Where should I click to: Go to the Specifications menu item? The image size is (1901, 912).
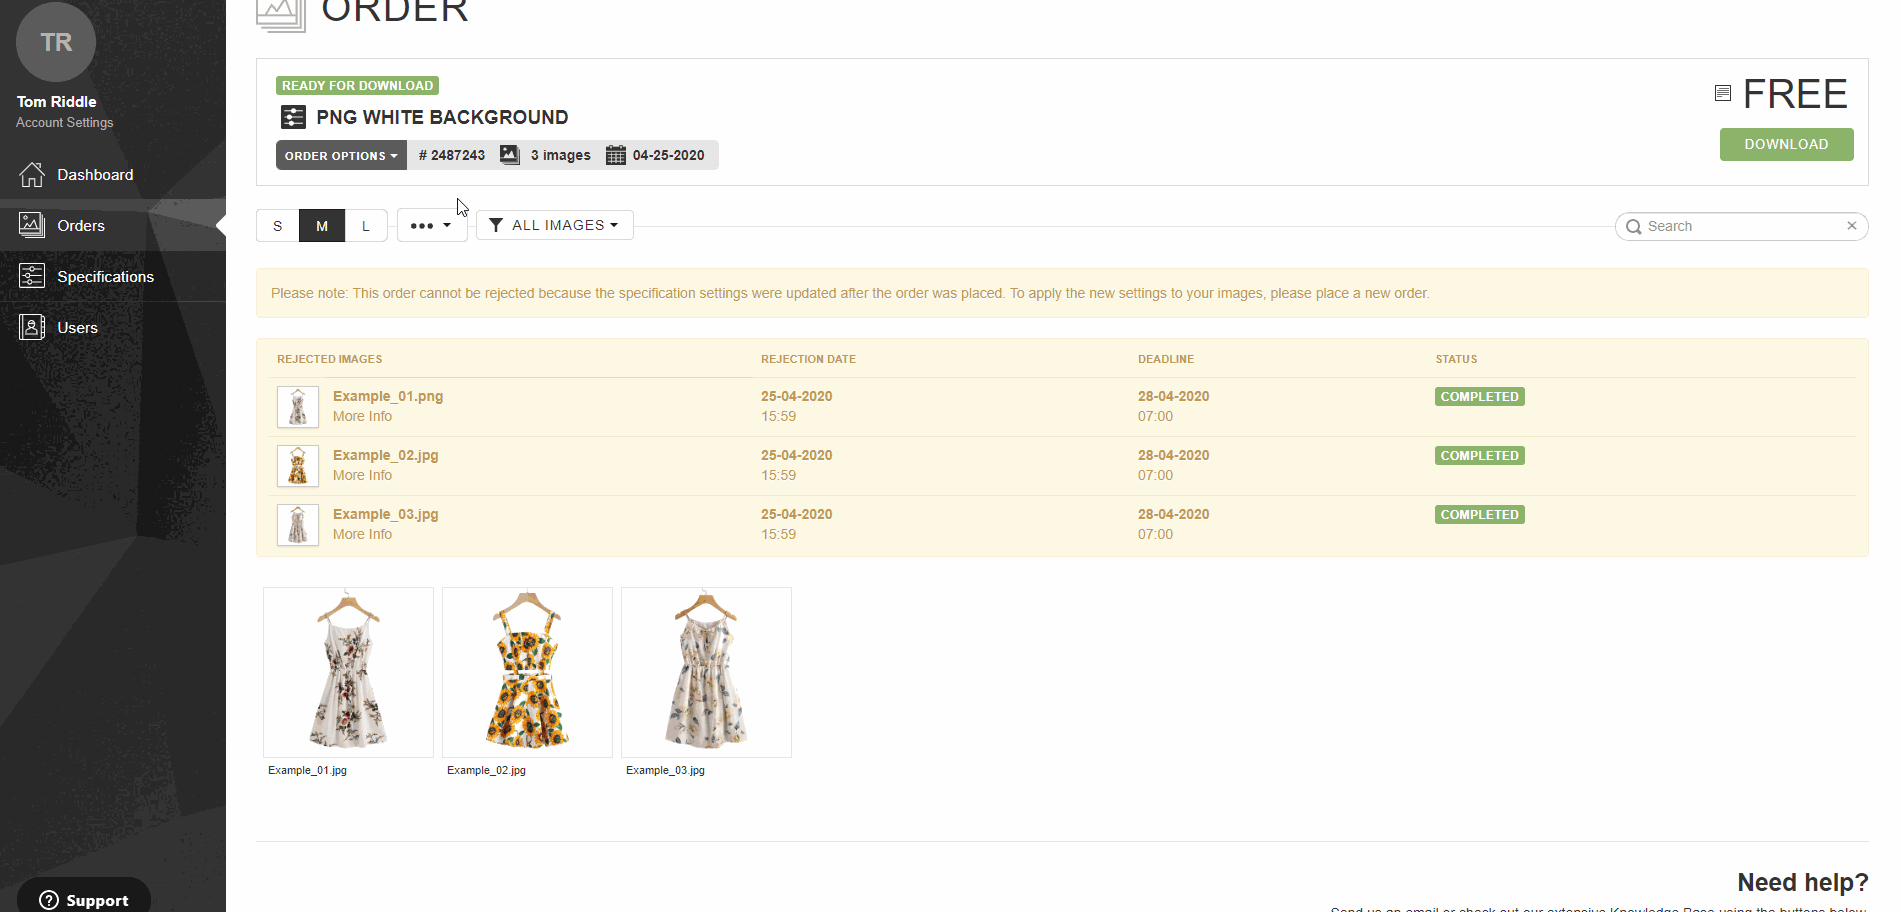click(105, 277)
